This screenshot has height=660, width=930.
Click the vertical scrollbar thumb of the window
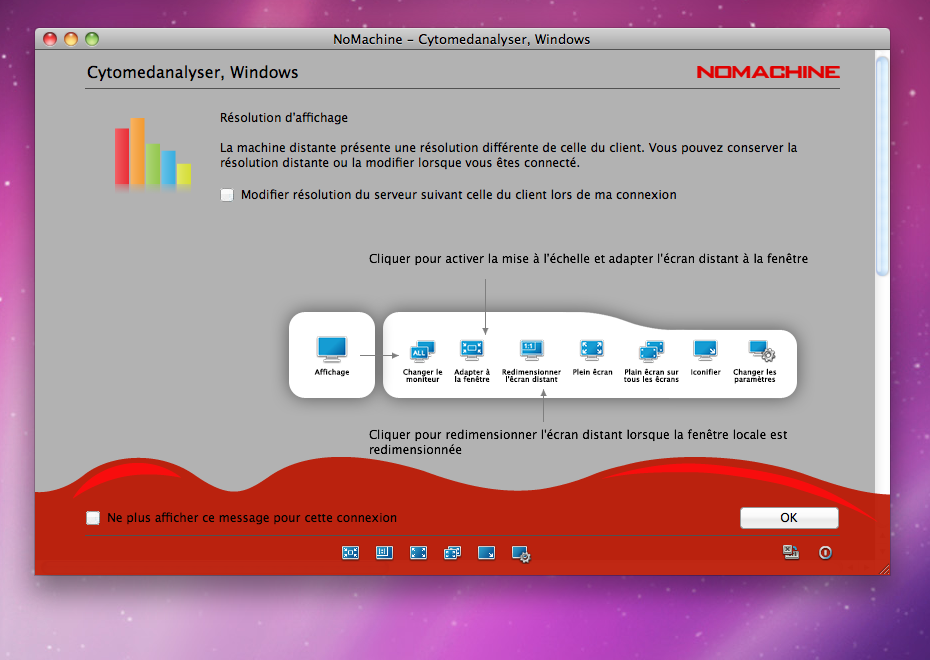coord(882,165)
